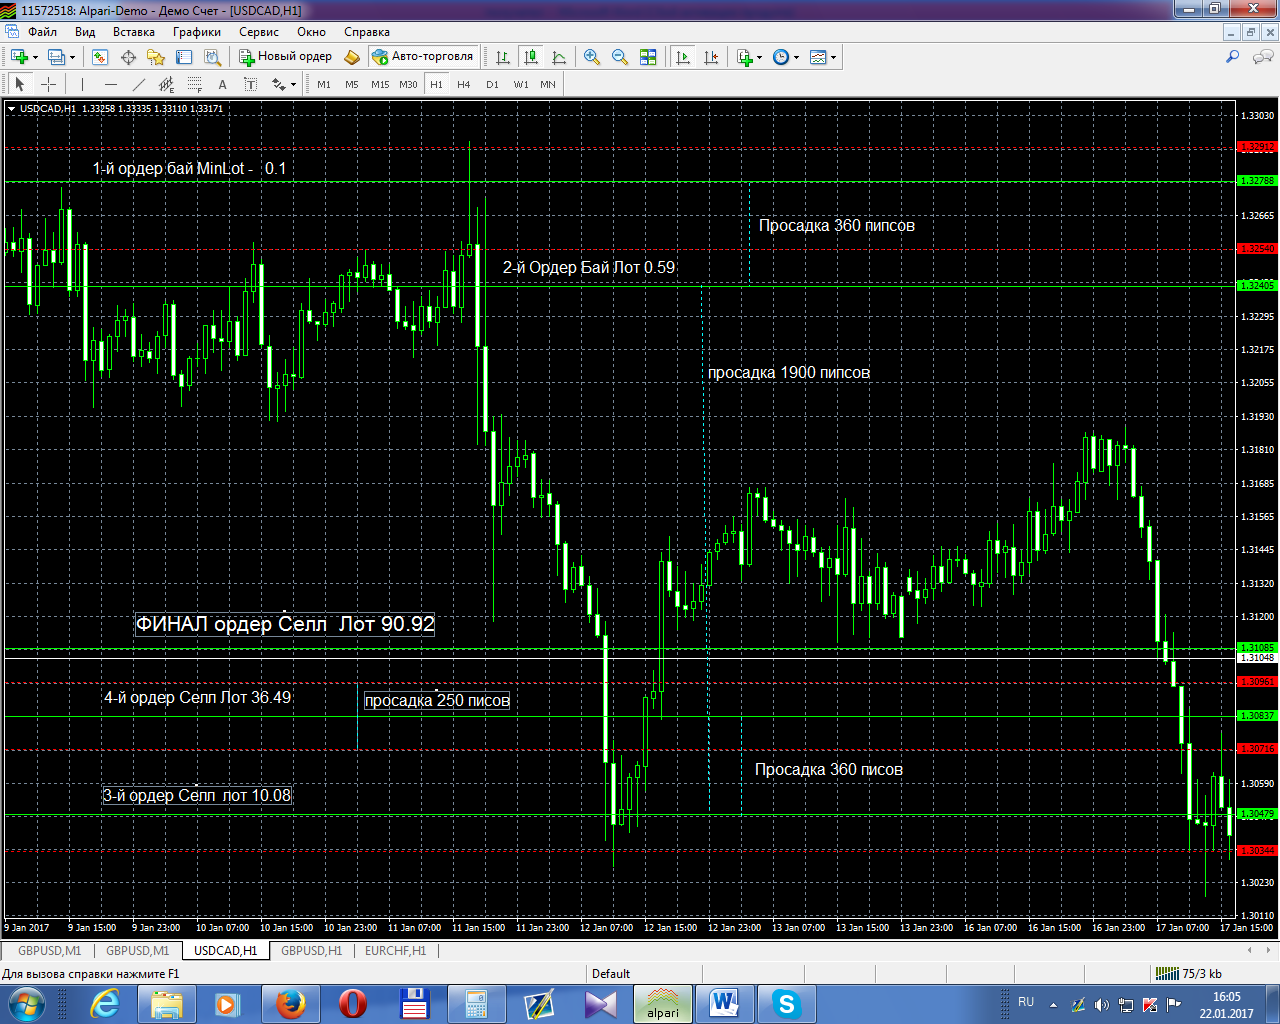Switch timeframe to W1
The width and height of the screenshot is (1280, 1024).
pyautogui.click(x=521, y=85)
